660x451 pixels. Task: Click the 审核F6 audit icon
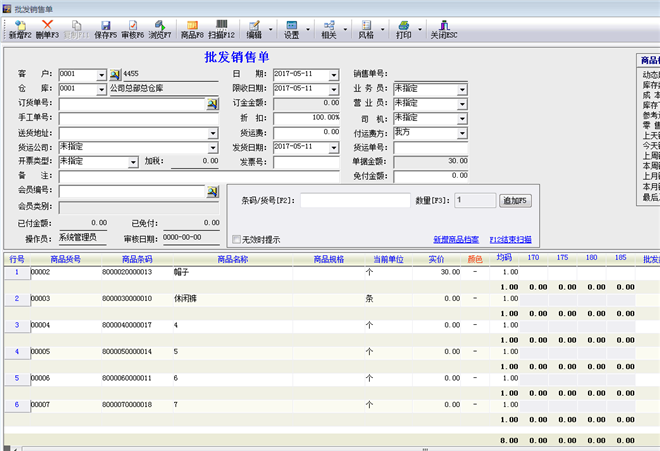(x=133, y=29)
